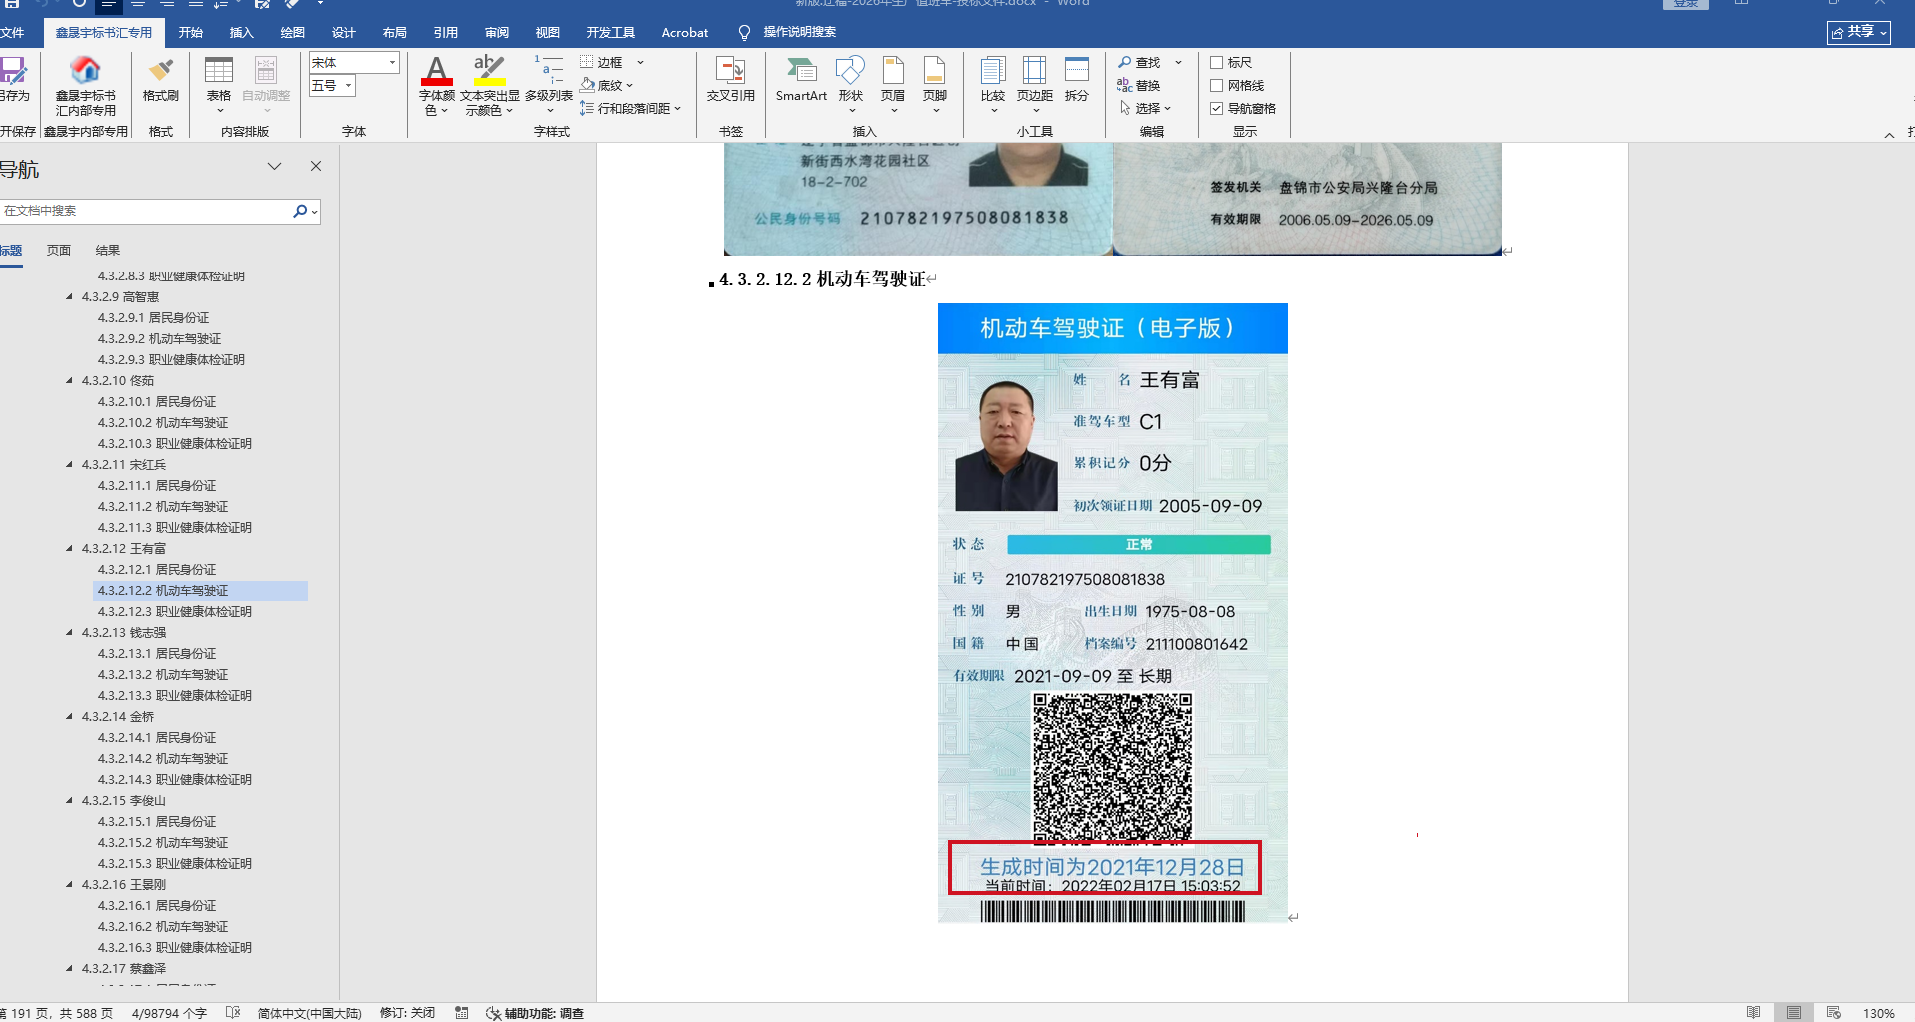Switch to read mode view in status bar

tap(1753, 1013)
